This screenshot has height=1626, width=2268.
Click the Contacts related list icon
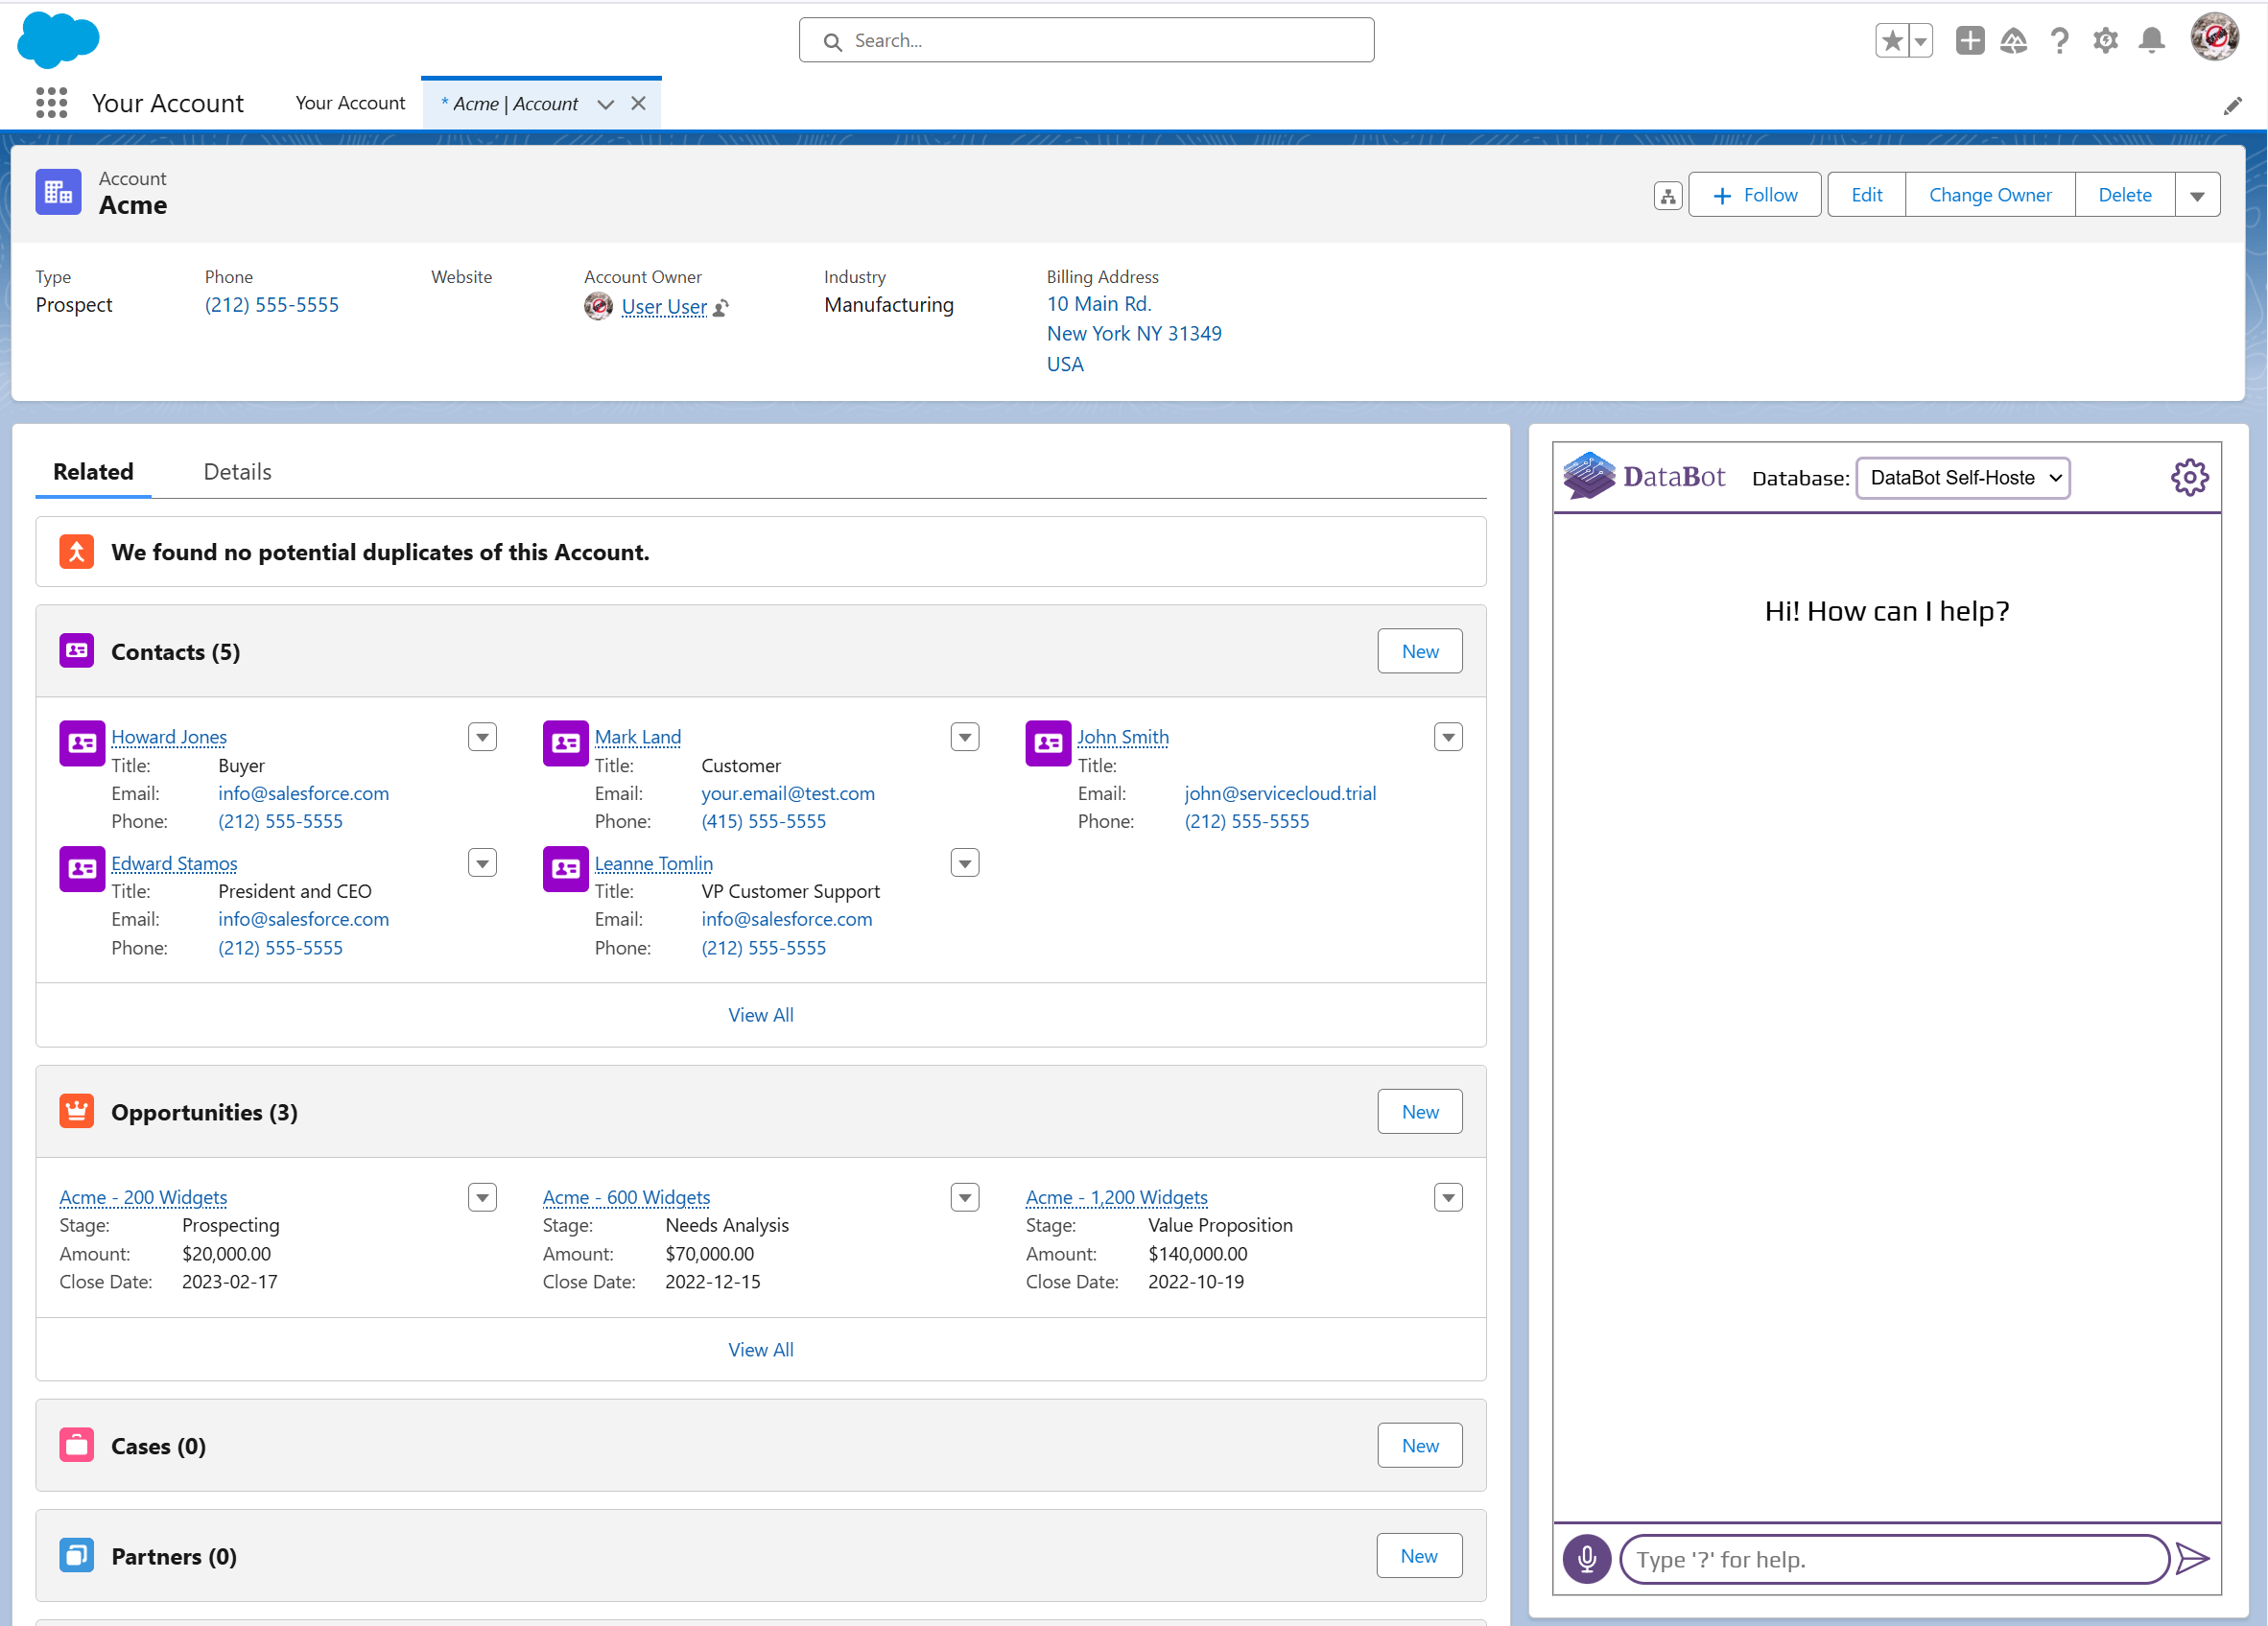pyautogui.click(x=77, y=651)
